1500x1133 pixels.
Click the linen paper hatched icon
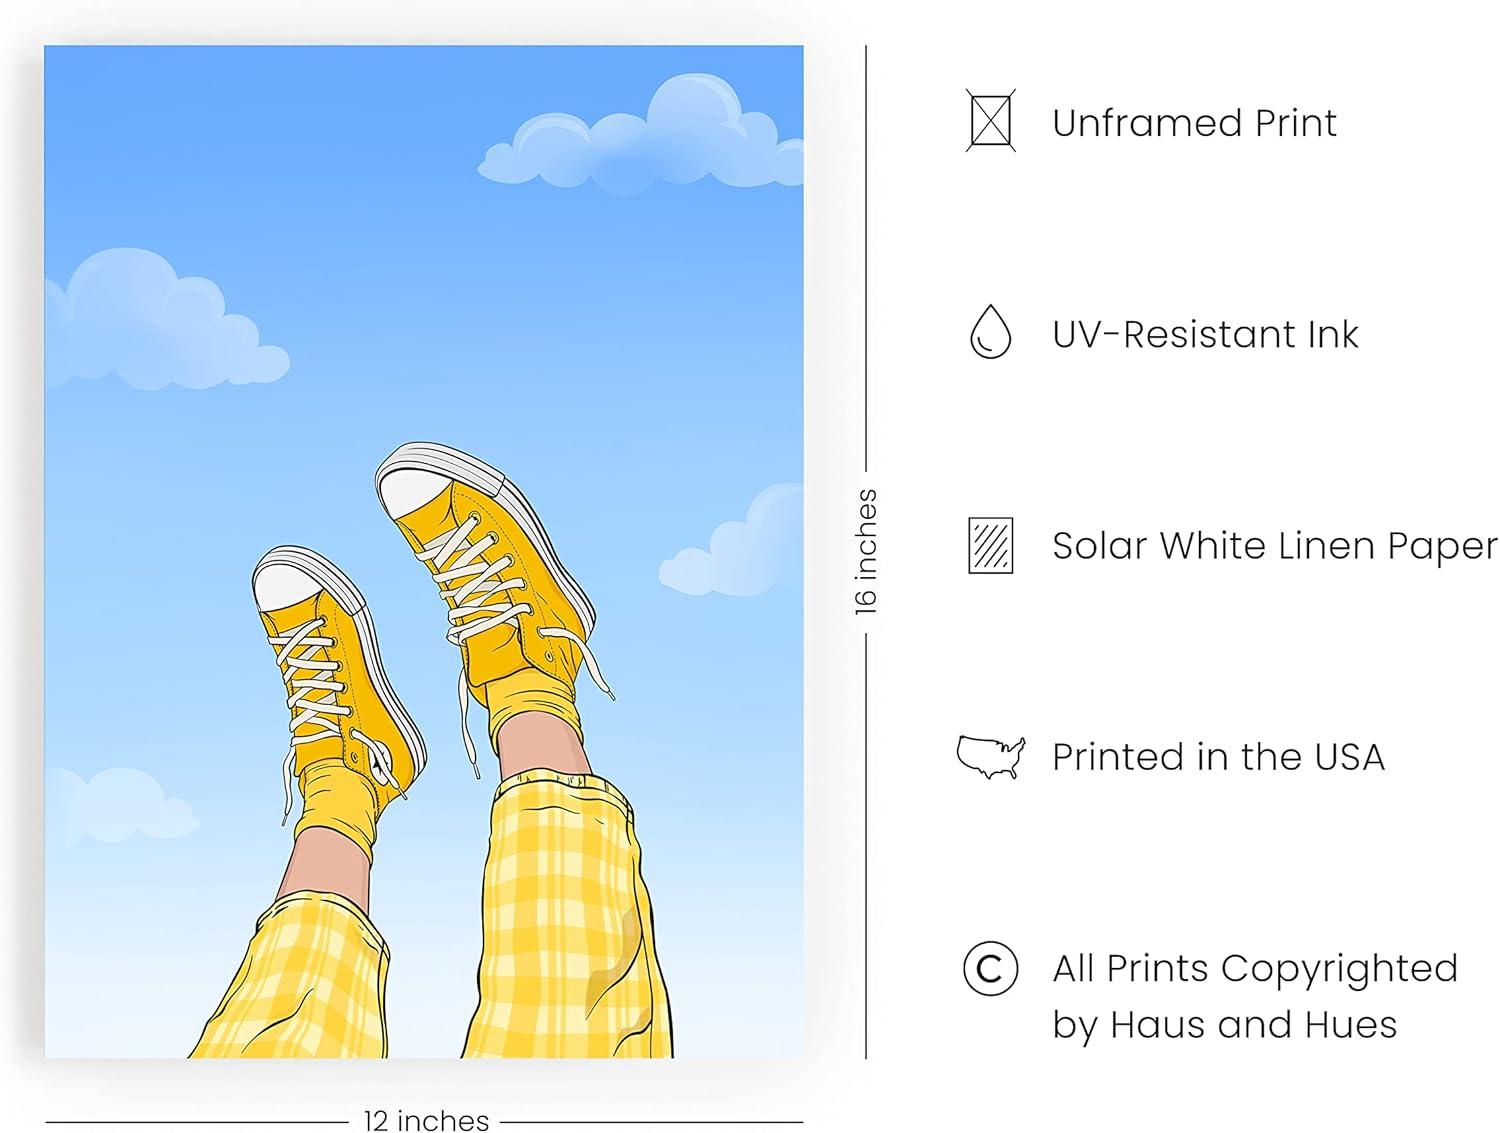pyautogui.click(x=990, y=545)
